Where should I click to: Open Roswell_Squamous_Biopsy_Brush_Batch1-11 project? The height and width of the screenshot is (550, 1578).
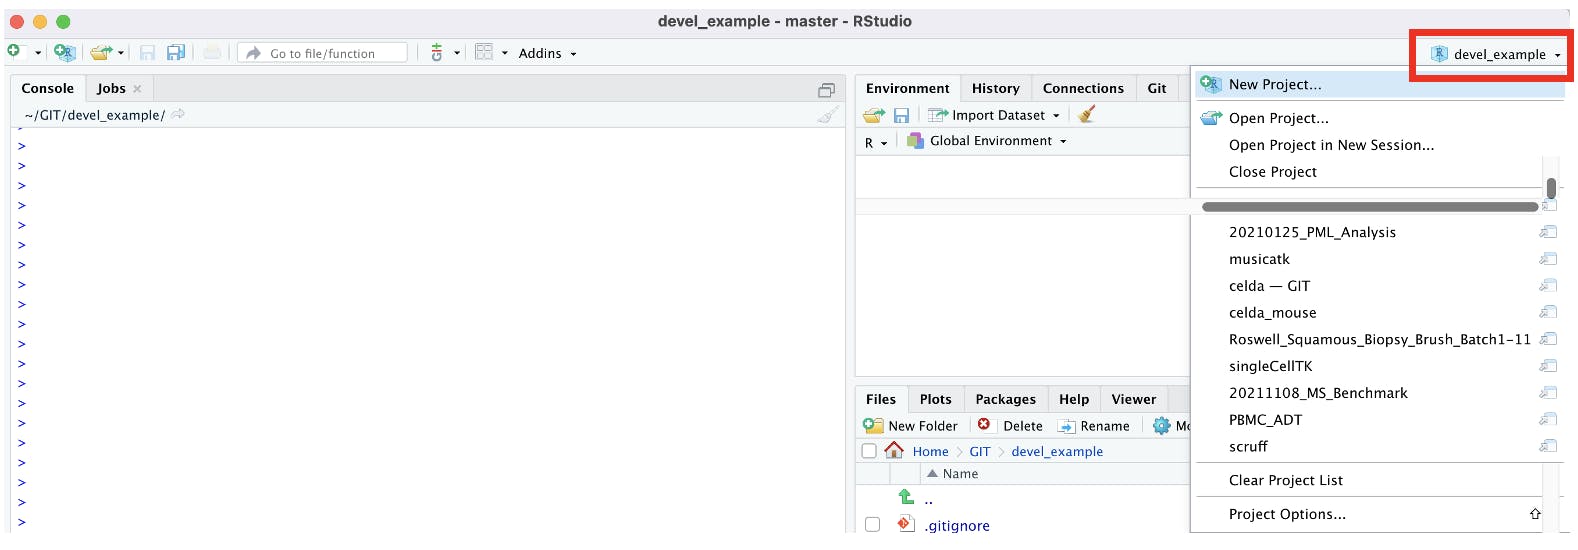[1379, 340]
